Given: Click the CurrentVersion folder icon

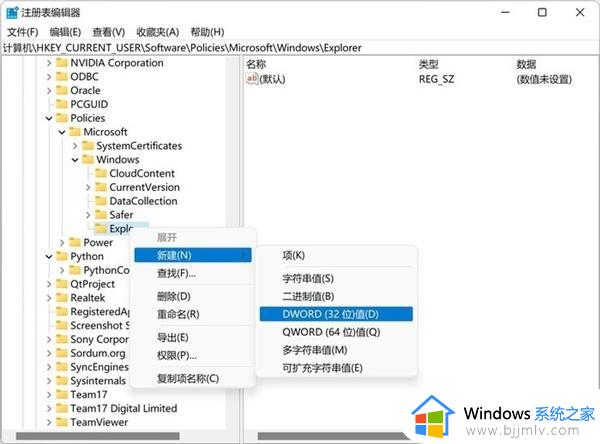Looking at the screenshot, I should point(101,187).
